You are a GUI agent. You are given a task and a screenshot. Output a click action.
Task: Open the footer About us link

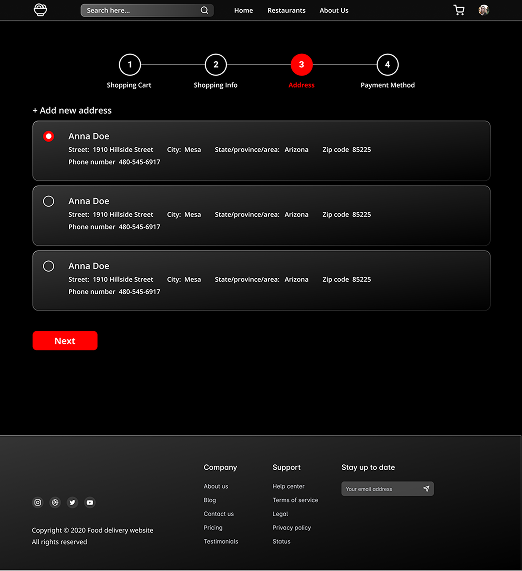(216, 486)
